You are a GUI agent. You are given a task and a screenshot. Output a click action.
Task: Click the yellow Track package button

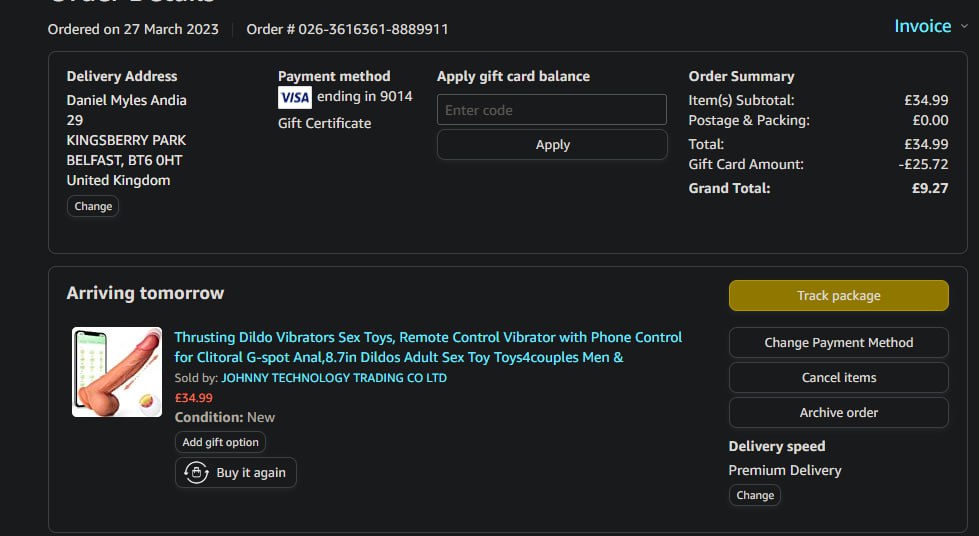[838, 295]
